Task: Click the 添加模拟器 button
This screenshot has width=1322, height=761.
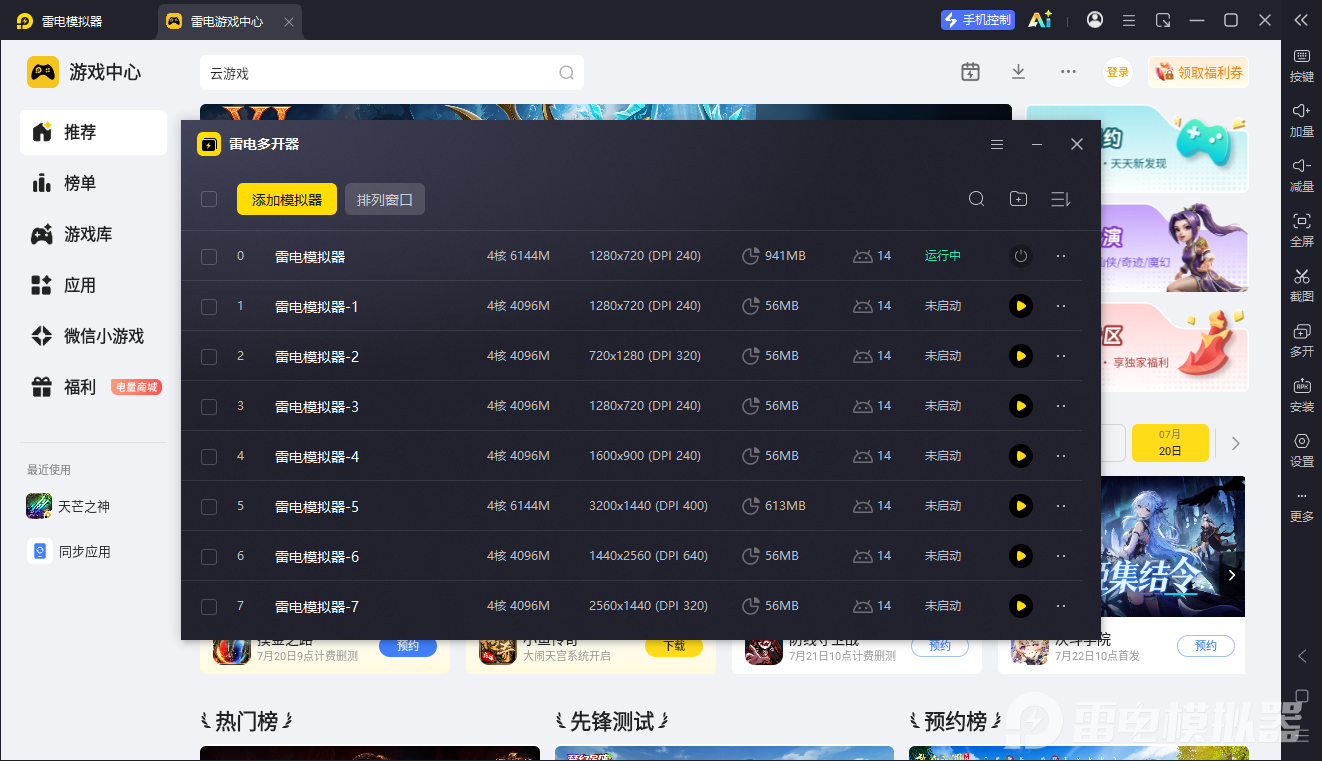Action: [x=287, y=199]
